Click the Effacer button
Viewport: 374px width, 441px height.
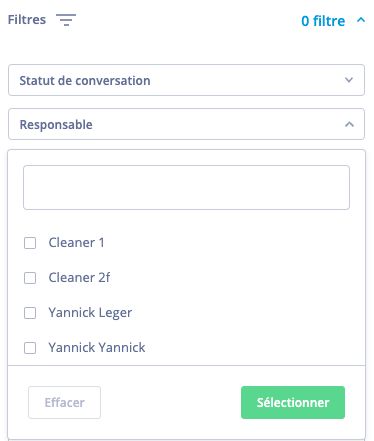pyautogui.click(x=64, y=402)
